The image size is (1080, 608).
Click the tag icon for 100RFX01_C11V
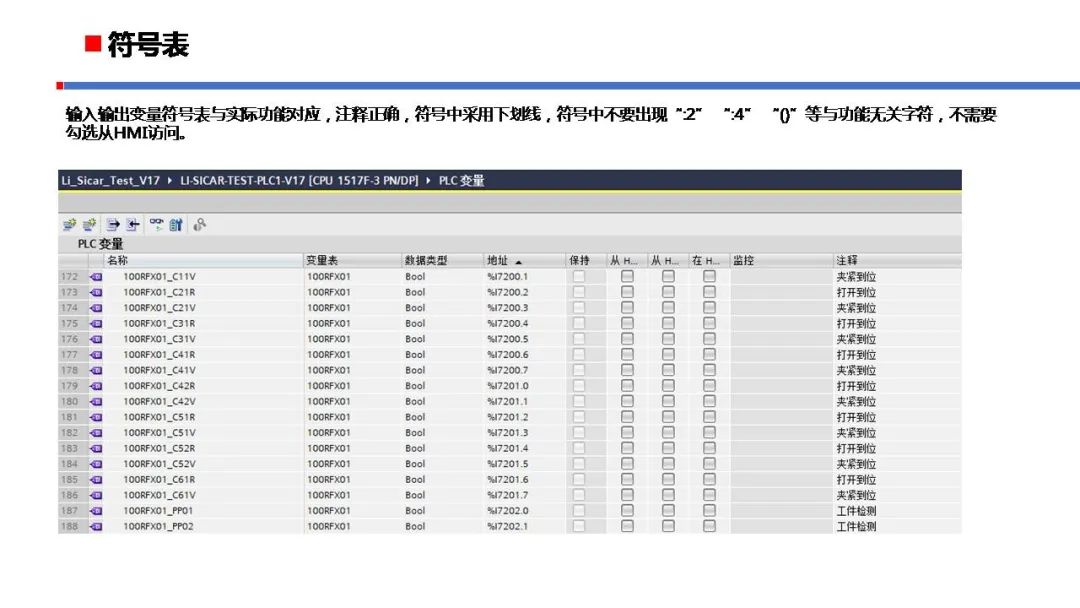pyautogui.click(x=96, y=277)
